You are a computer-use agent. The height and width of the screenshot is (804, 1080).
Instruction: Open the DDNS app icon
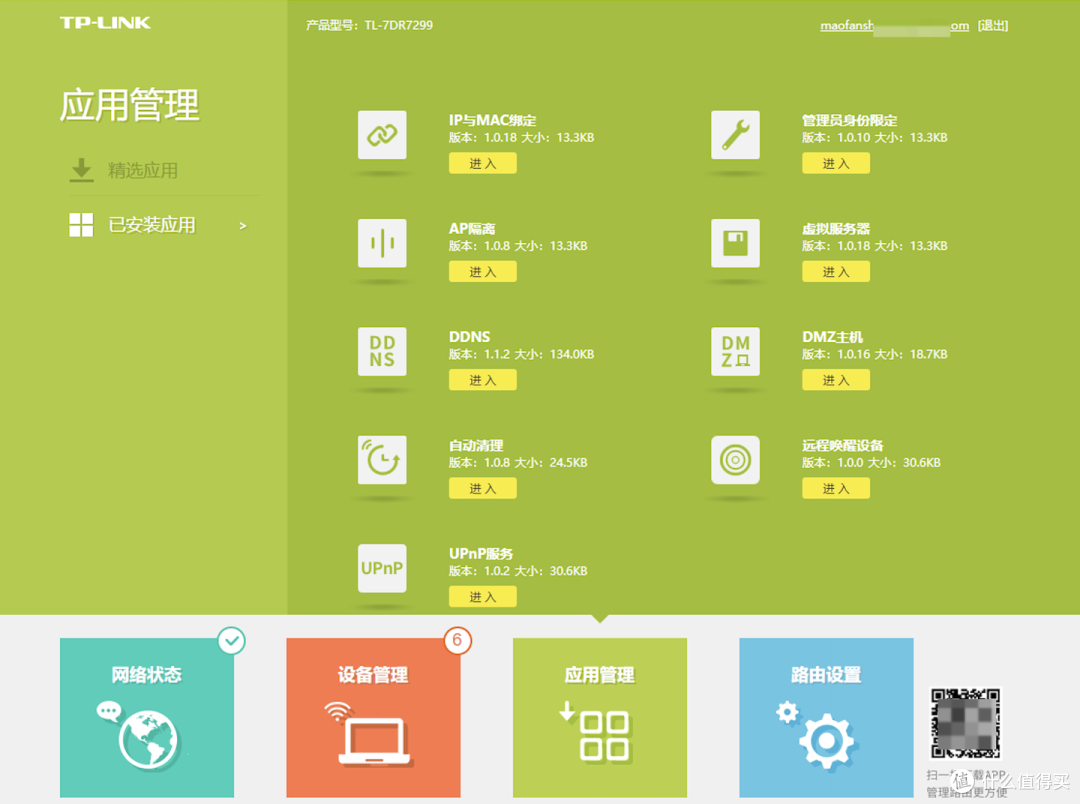tap(382, 351)
